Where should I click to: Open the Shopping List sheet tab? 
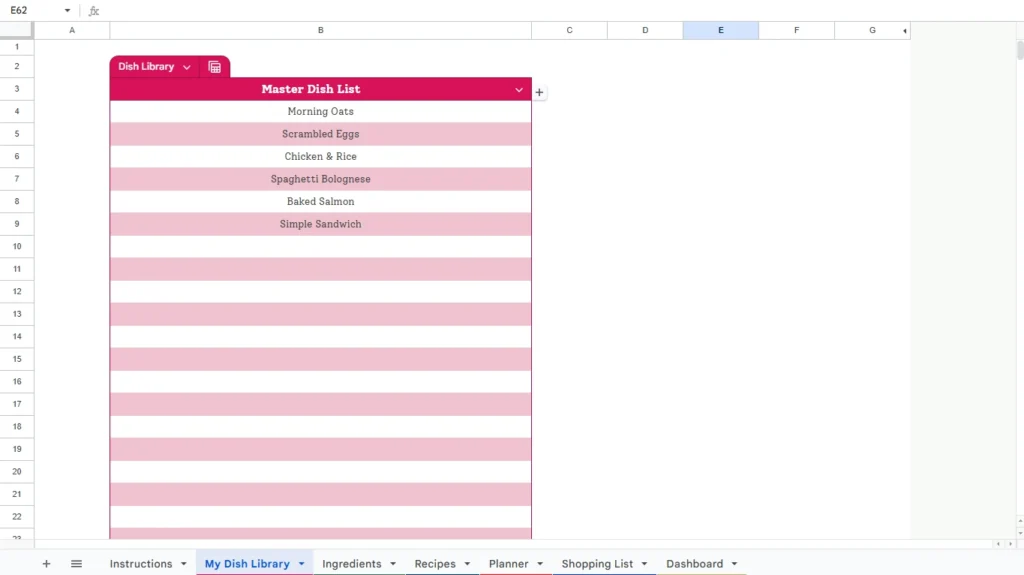point(597,563)
